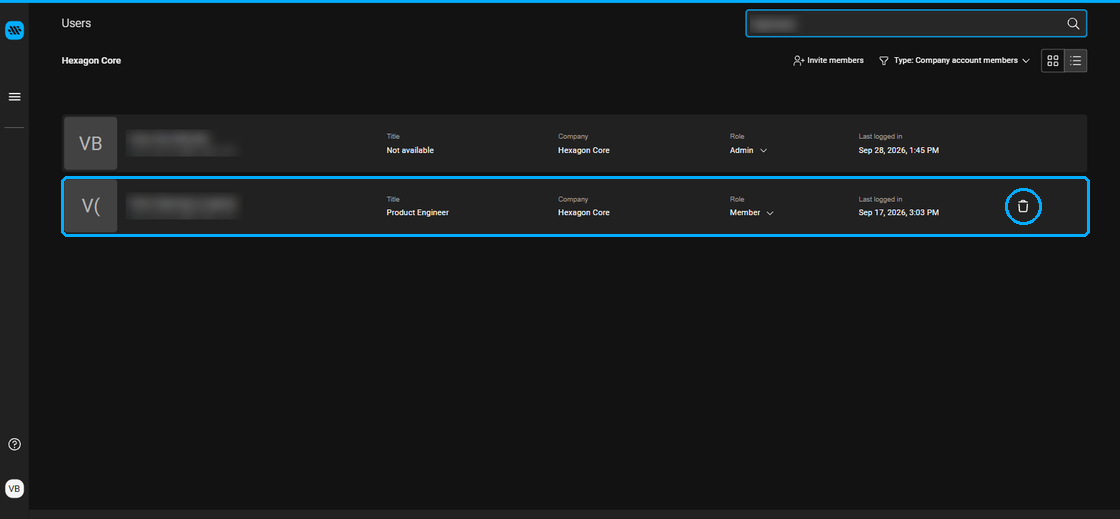This screenshot has height=519, width=1120.
Task: Open the VB profile avatar in sidebar
Action: click(14, 488)
